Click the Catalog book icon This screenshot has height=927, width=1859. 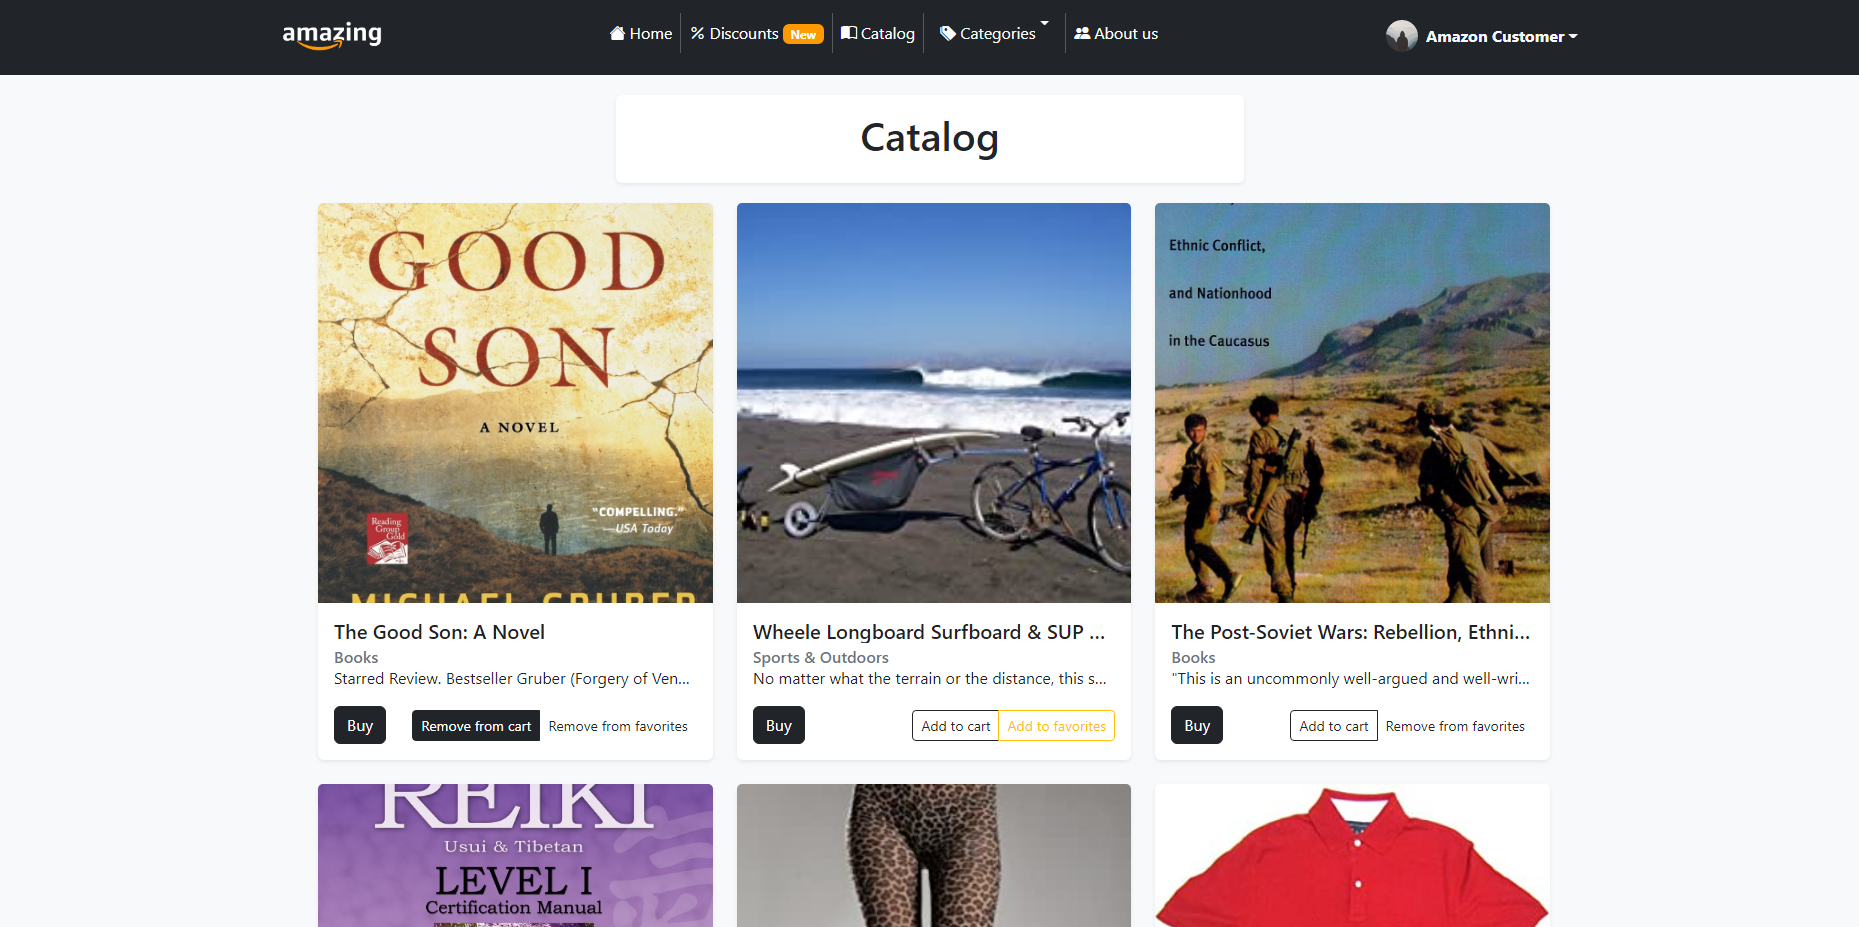click(x=849, y=33)
